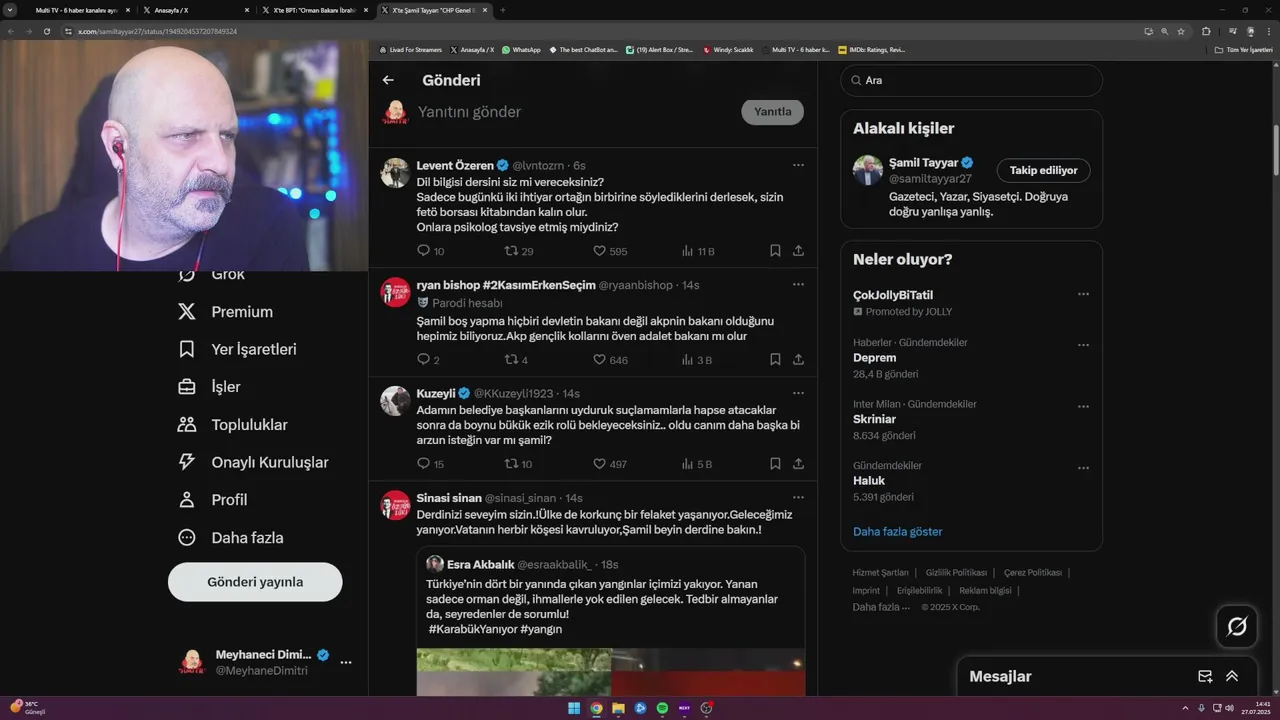Open OBS Studio from the taskbar

(x=707, y=708)
